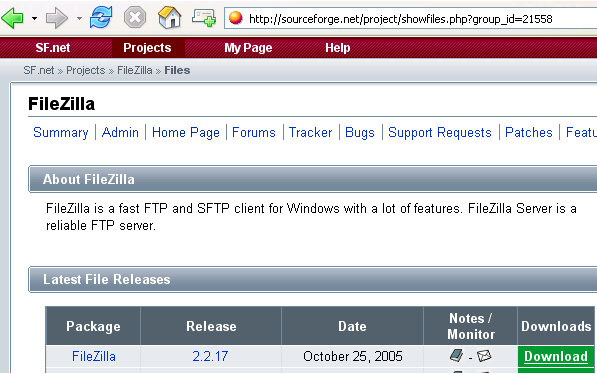Click Projects in the breadcrumb trail
Screen dimensions: 597x374
[x=86, y=70]
